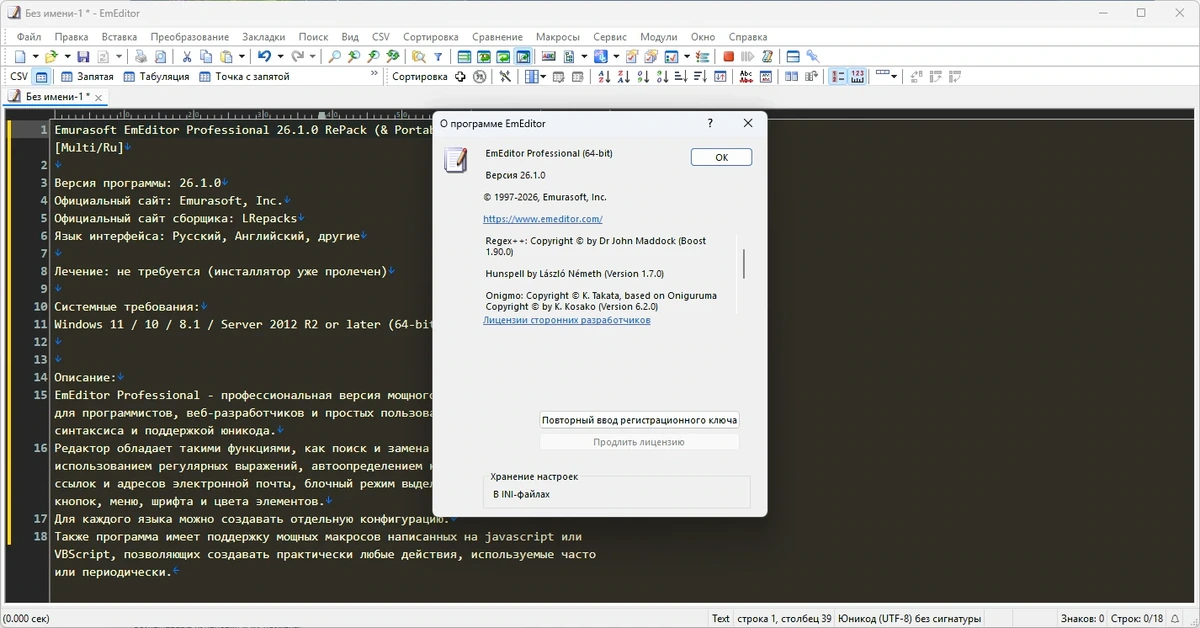
Task: Toggle Запятая (comma) CSV mode
Action: click(87, 77)
